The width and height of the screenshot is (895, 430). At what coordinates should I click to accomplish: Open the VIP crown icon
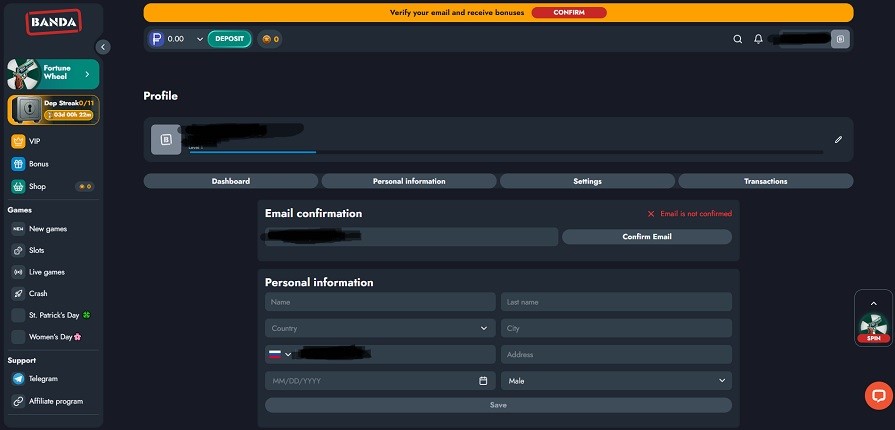coord(18,141)
